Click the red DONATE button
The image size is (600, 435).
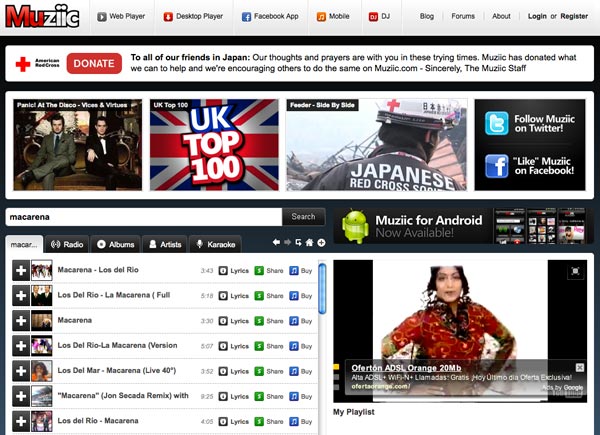(94, 64)
